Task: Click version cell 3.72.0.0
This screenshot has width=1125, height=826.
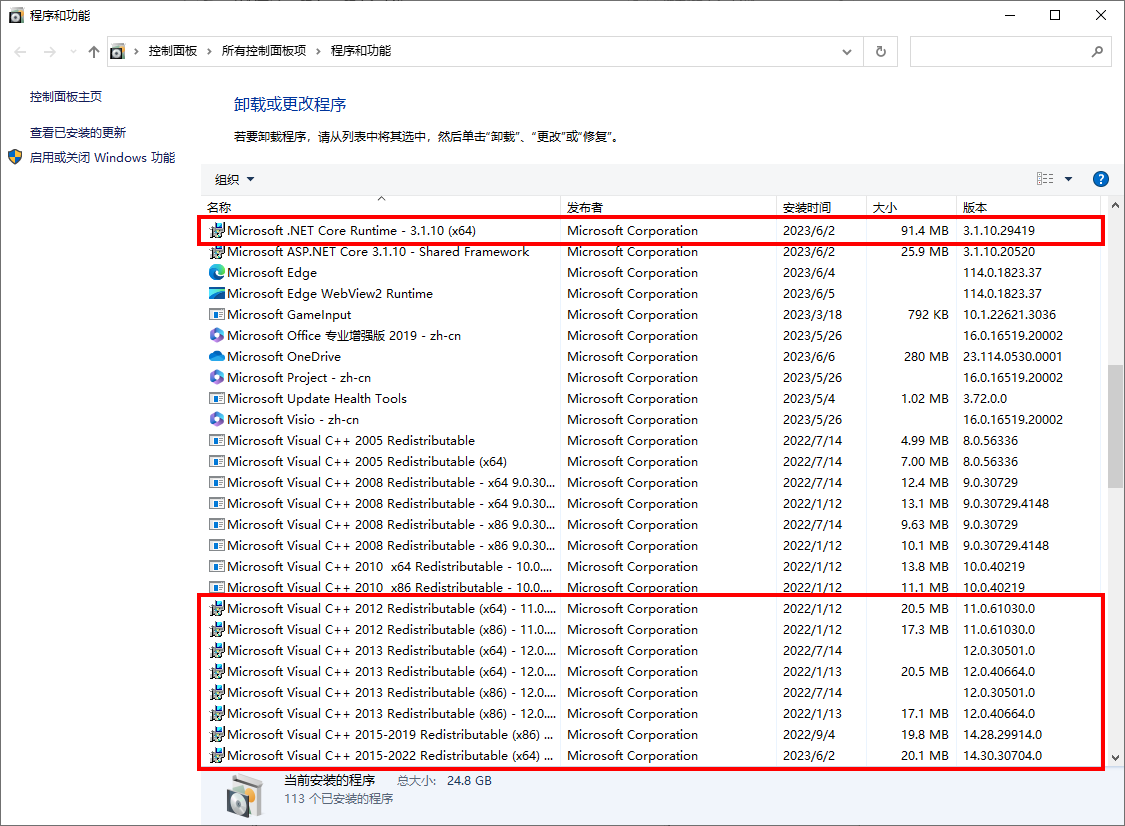Action: pos(984,398)
